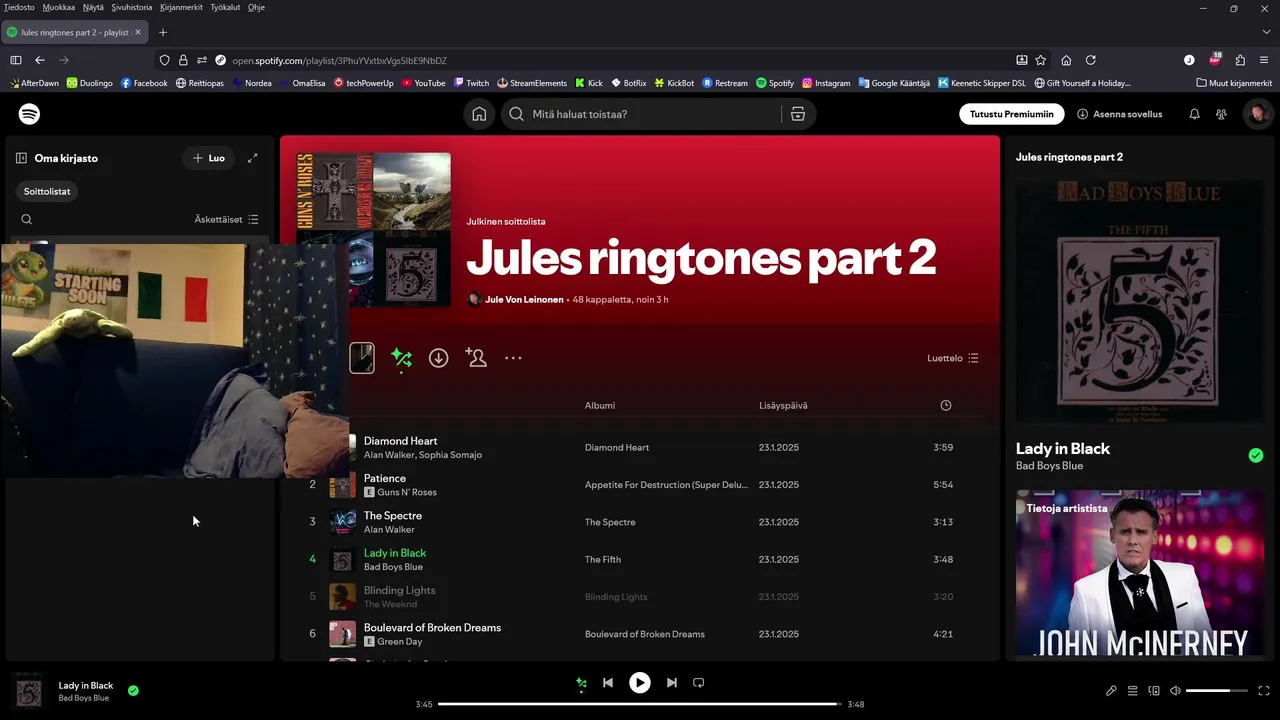The width and height of the screenshot is (1280, 720).
Task: Open Jule Von Leinonen profile link
Action: pos(524,299)
